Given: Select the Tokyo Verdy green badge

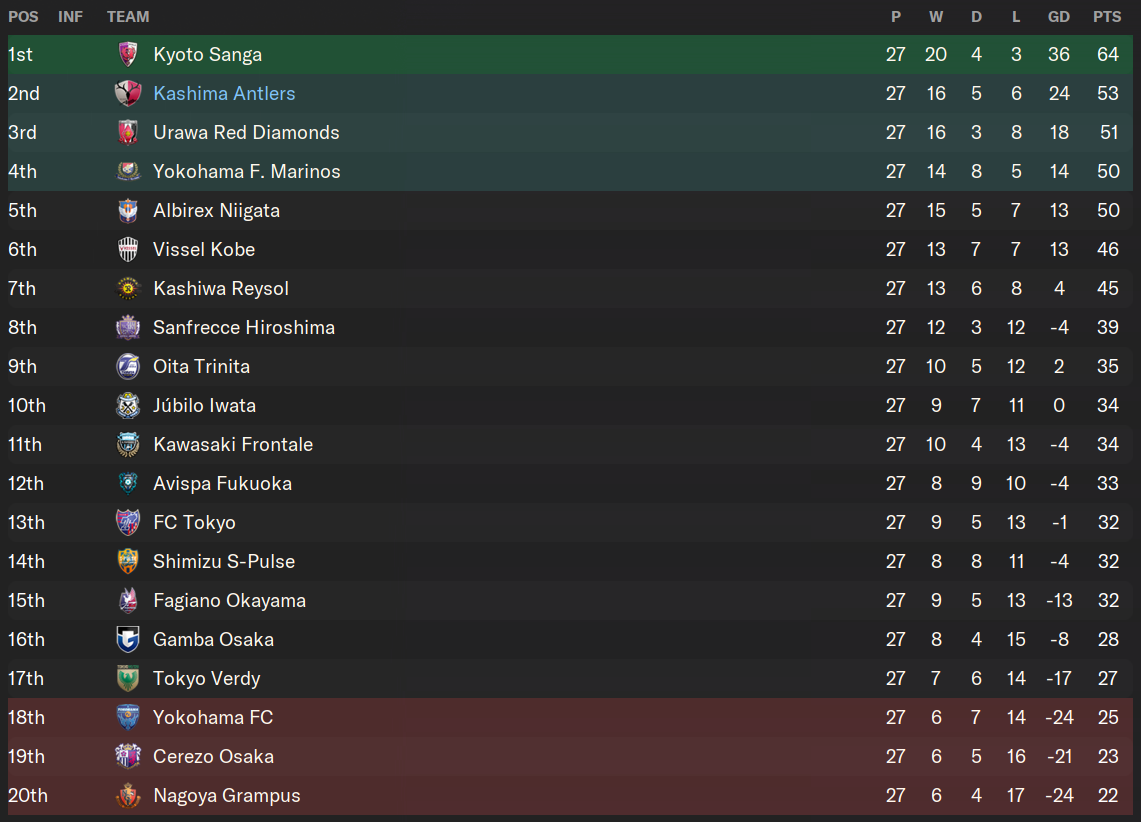Looking at the screenshot, I should [x=128, y=679].
